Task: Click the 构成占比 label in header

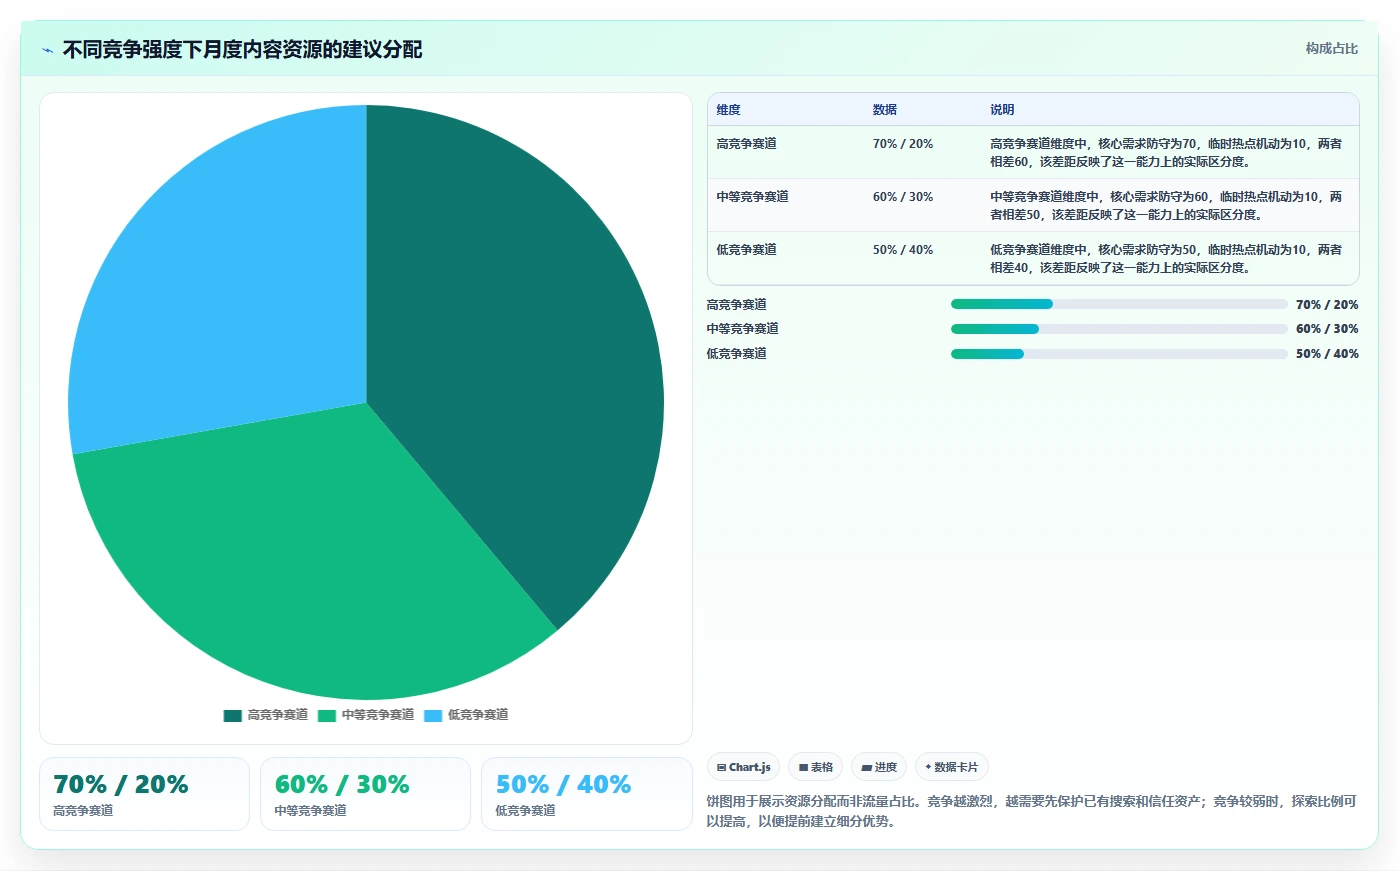Action: (x=1331, y=48)
